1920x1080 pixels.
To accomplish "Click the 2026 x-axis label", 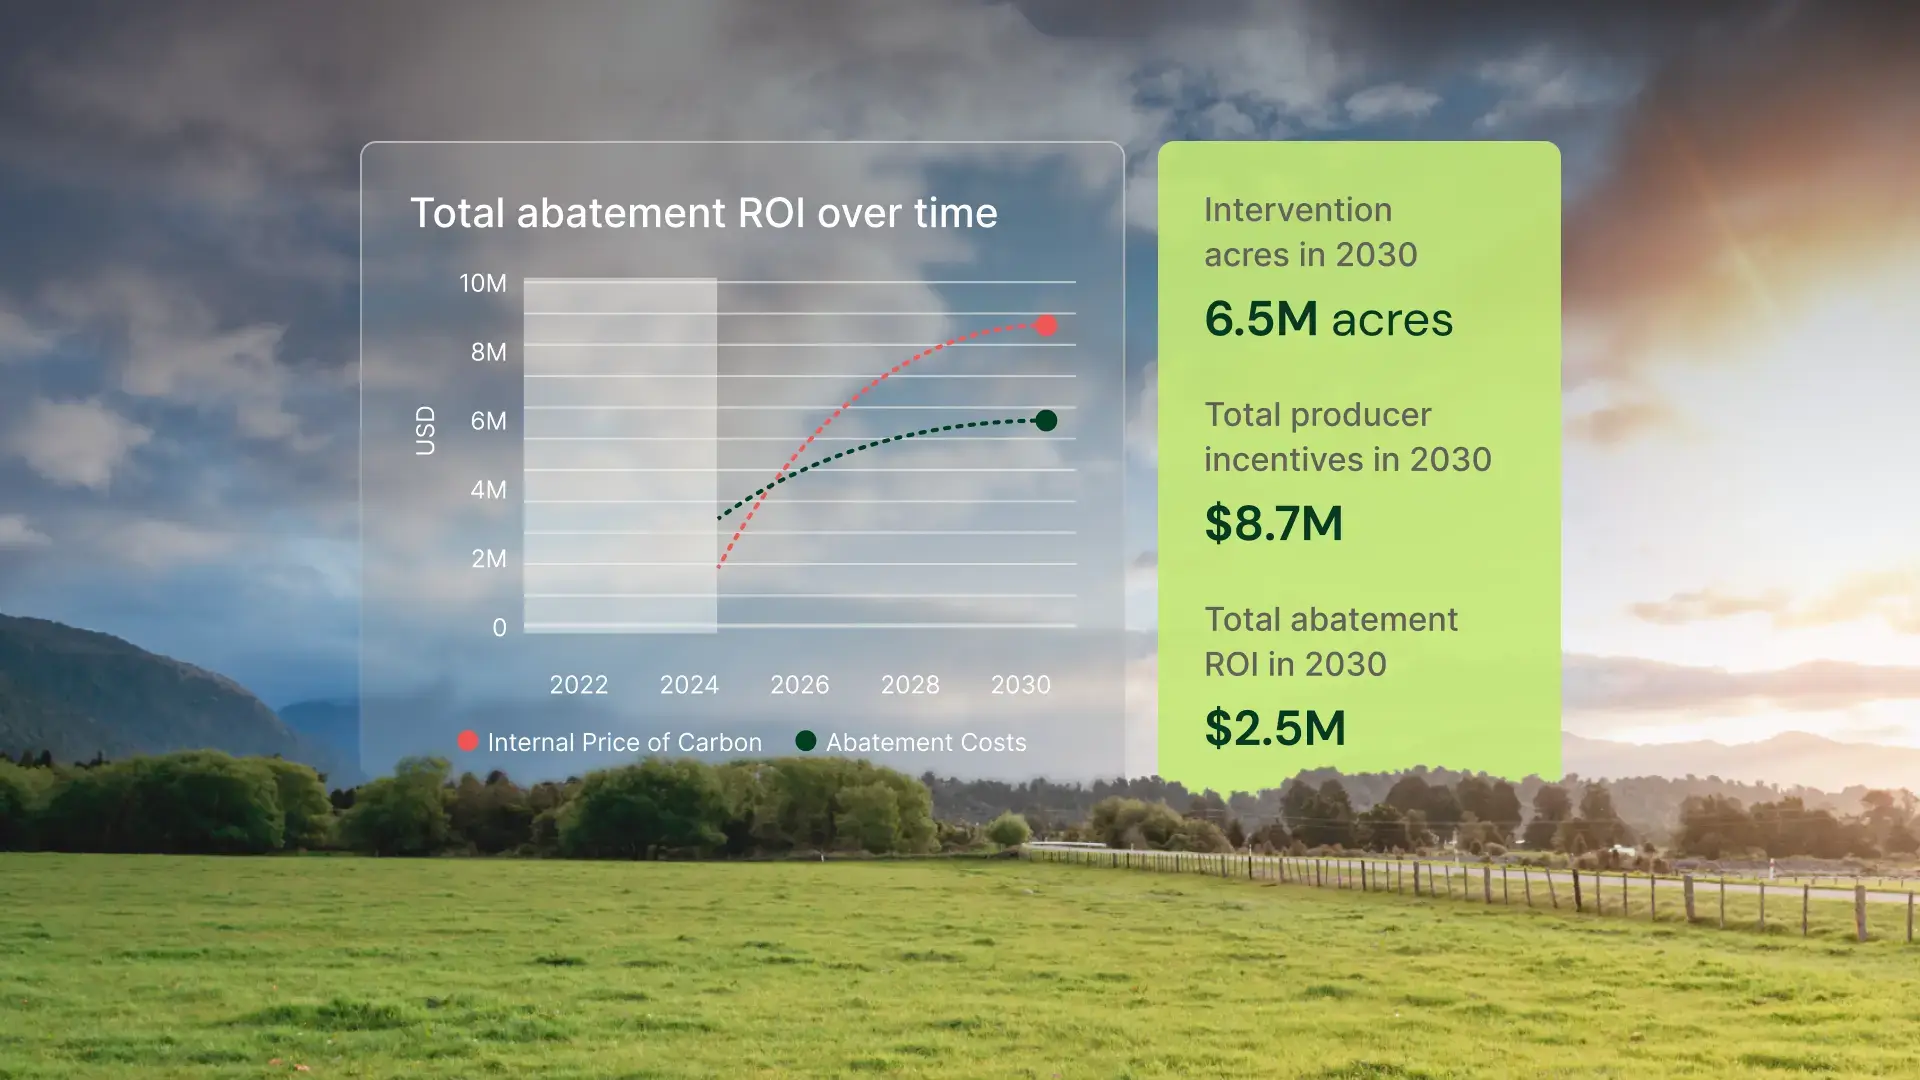I will 799,685.
